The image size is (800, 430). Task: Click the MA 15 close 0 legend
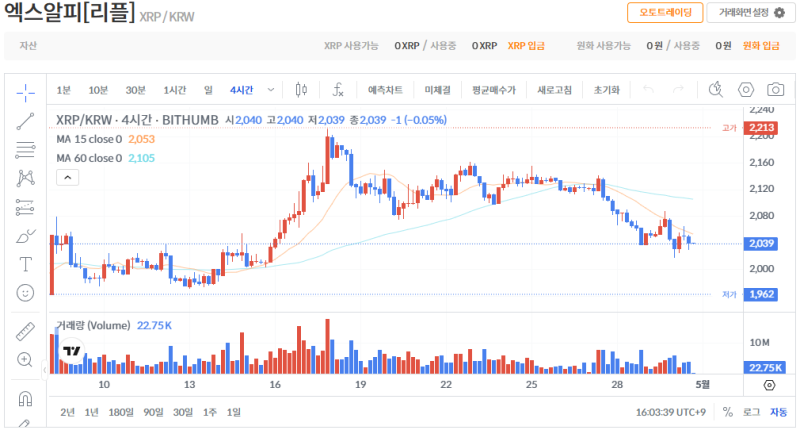coord(89,139)
